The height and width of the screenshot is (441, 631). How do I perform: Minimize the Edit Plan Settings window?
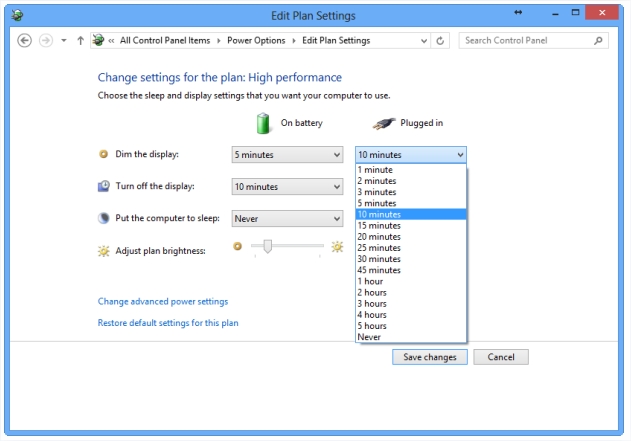point(555,13)
